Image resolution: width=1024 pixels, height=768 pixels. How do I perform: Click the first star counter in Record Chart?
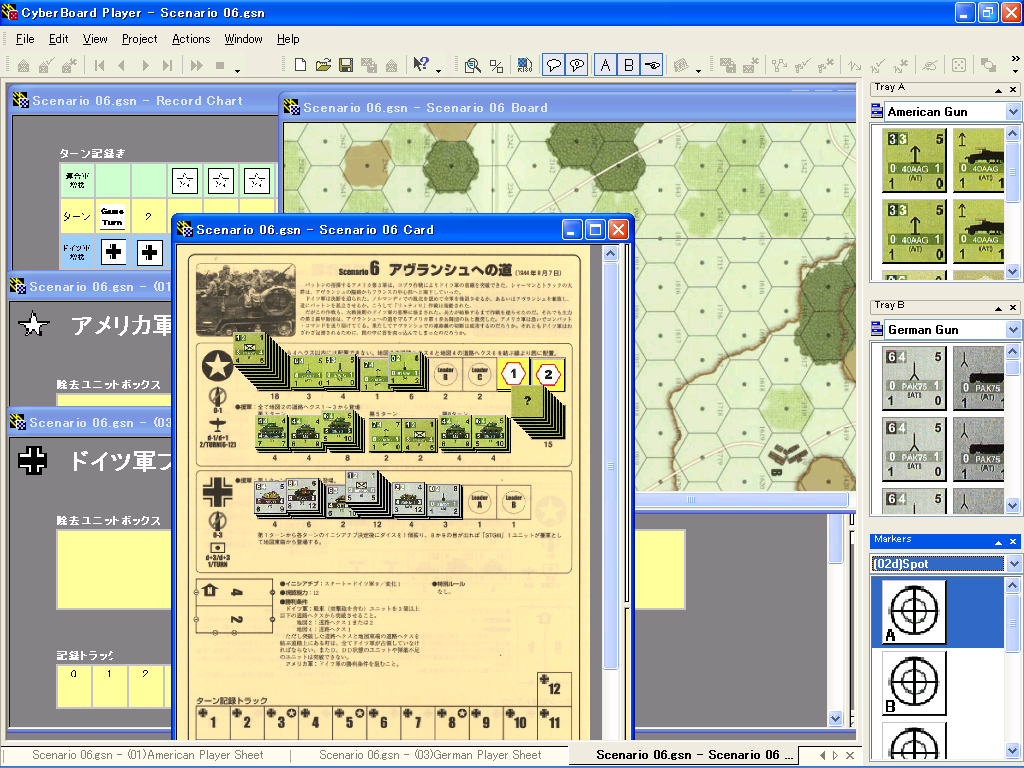[185, 181]
